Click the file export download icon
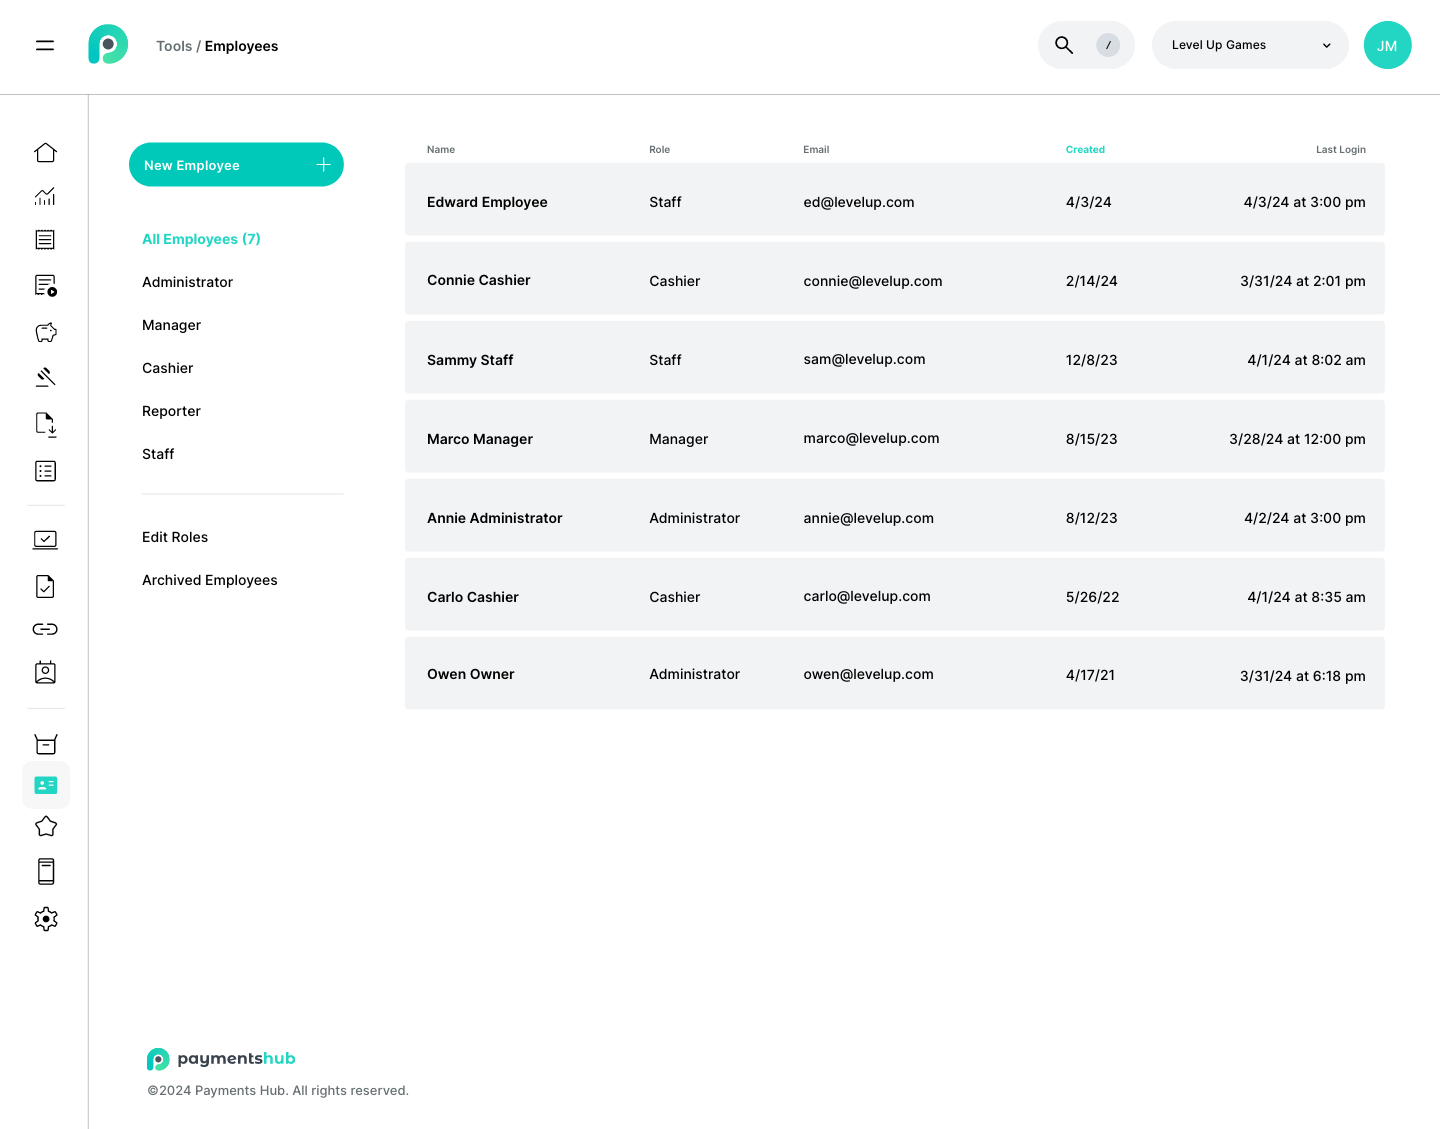Image resolution: width=1440 pixels, height=1129 pixels. pos(45,424)
